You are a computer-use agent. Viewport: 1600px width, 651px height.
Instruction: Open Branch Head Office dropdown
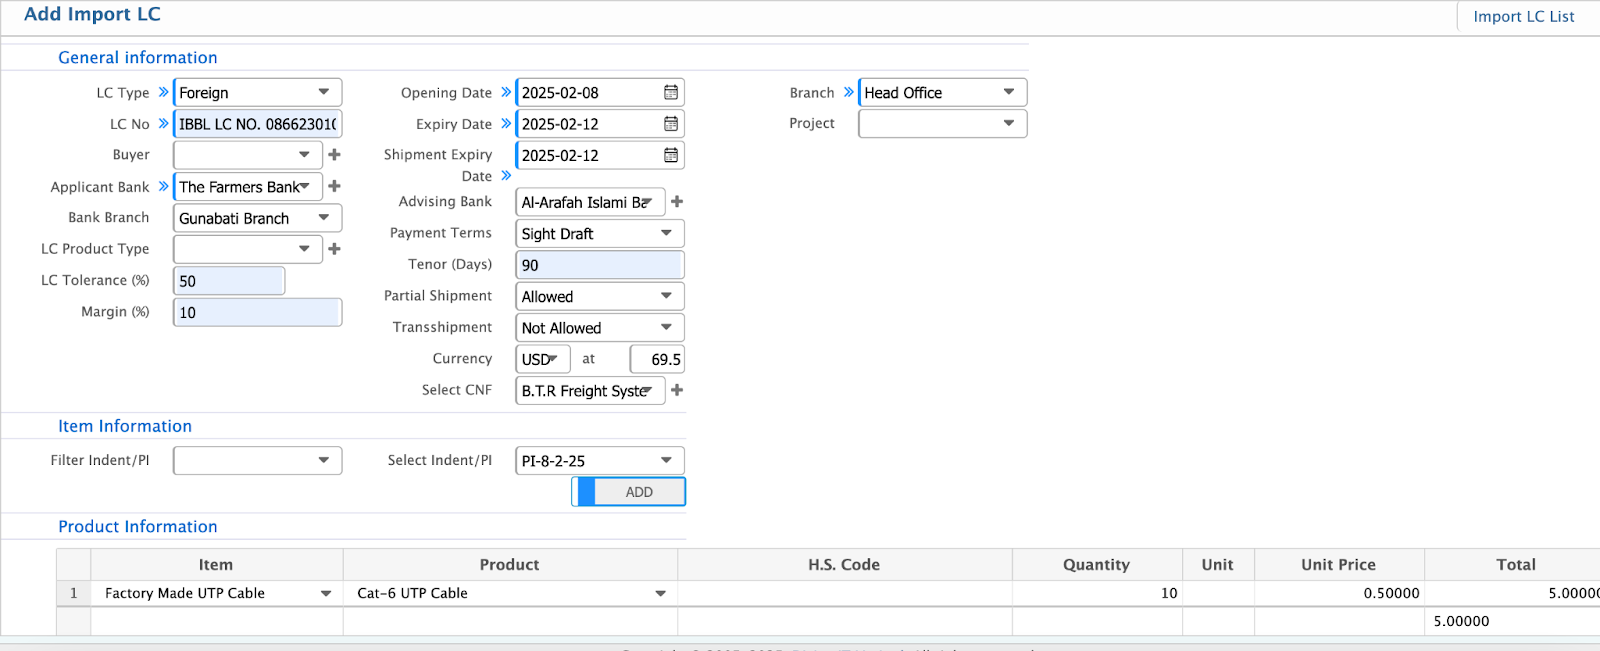(943, 92)
